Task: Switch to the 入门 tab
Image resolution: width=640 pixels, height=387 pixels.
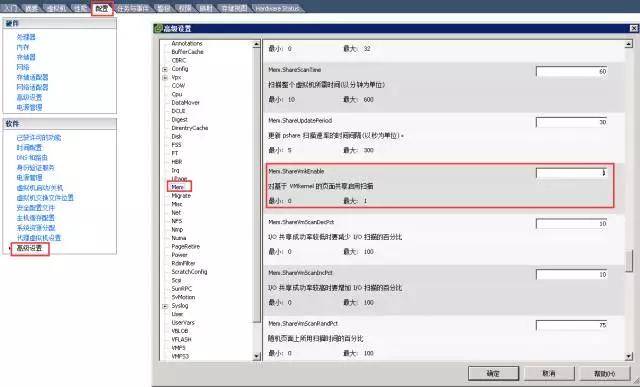Action: tap(11, 8)
